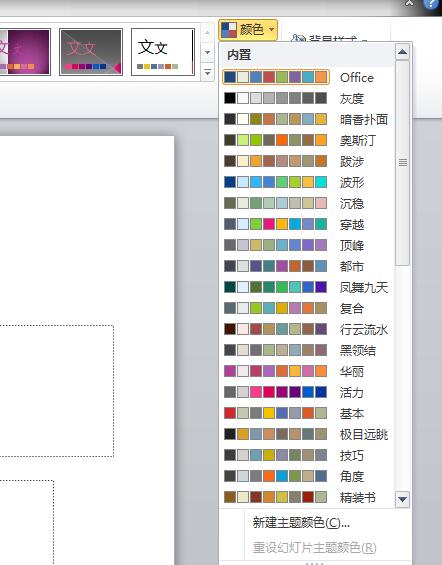Apply the 波形 color scheme
442x565 pixels.
pos(307,182)
